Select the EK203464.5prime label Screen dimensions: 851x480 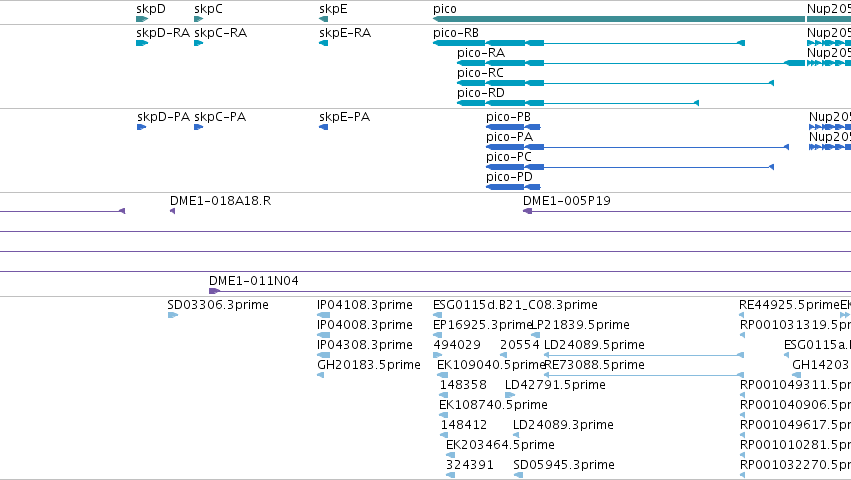(500, 445)
